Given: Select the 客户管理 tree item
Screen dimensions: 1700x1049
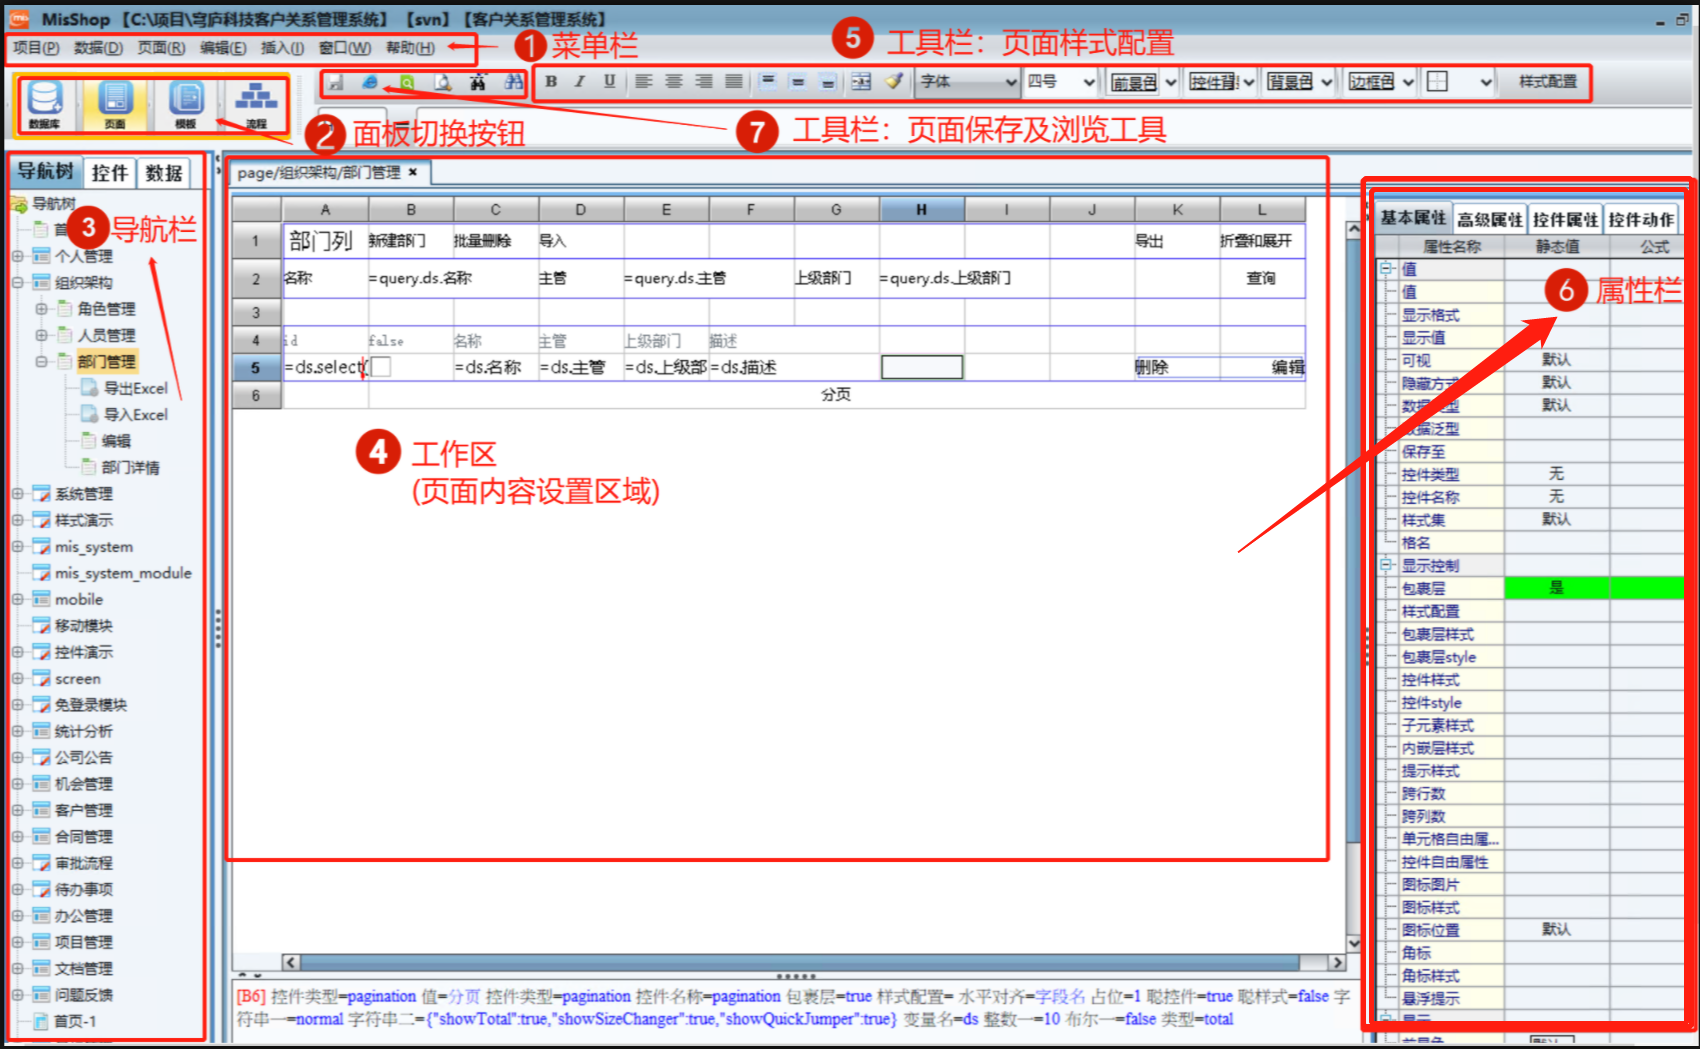Looking at the screenshot, I should pyautogui.click(x=84, y=810).
